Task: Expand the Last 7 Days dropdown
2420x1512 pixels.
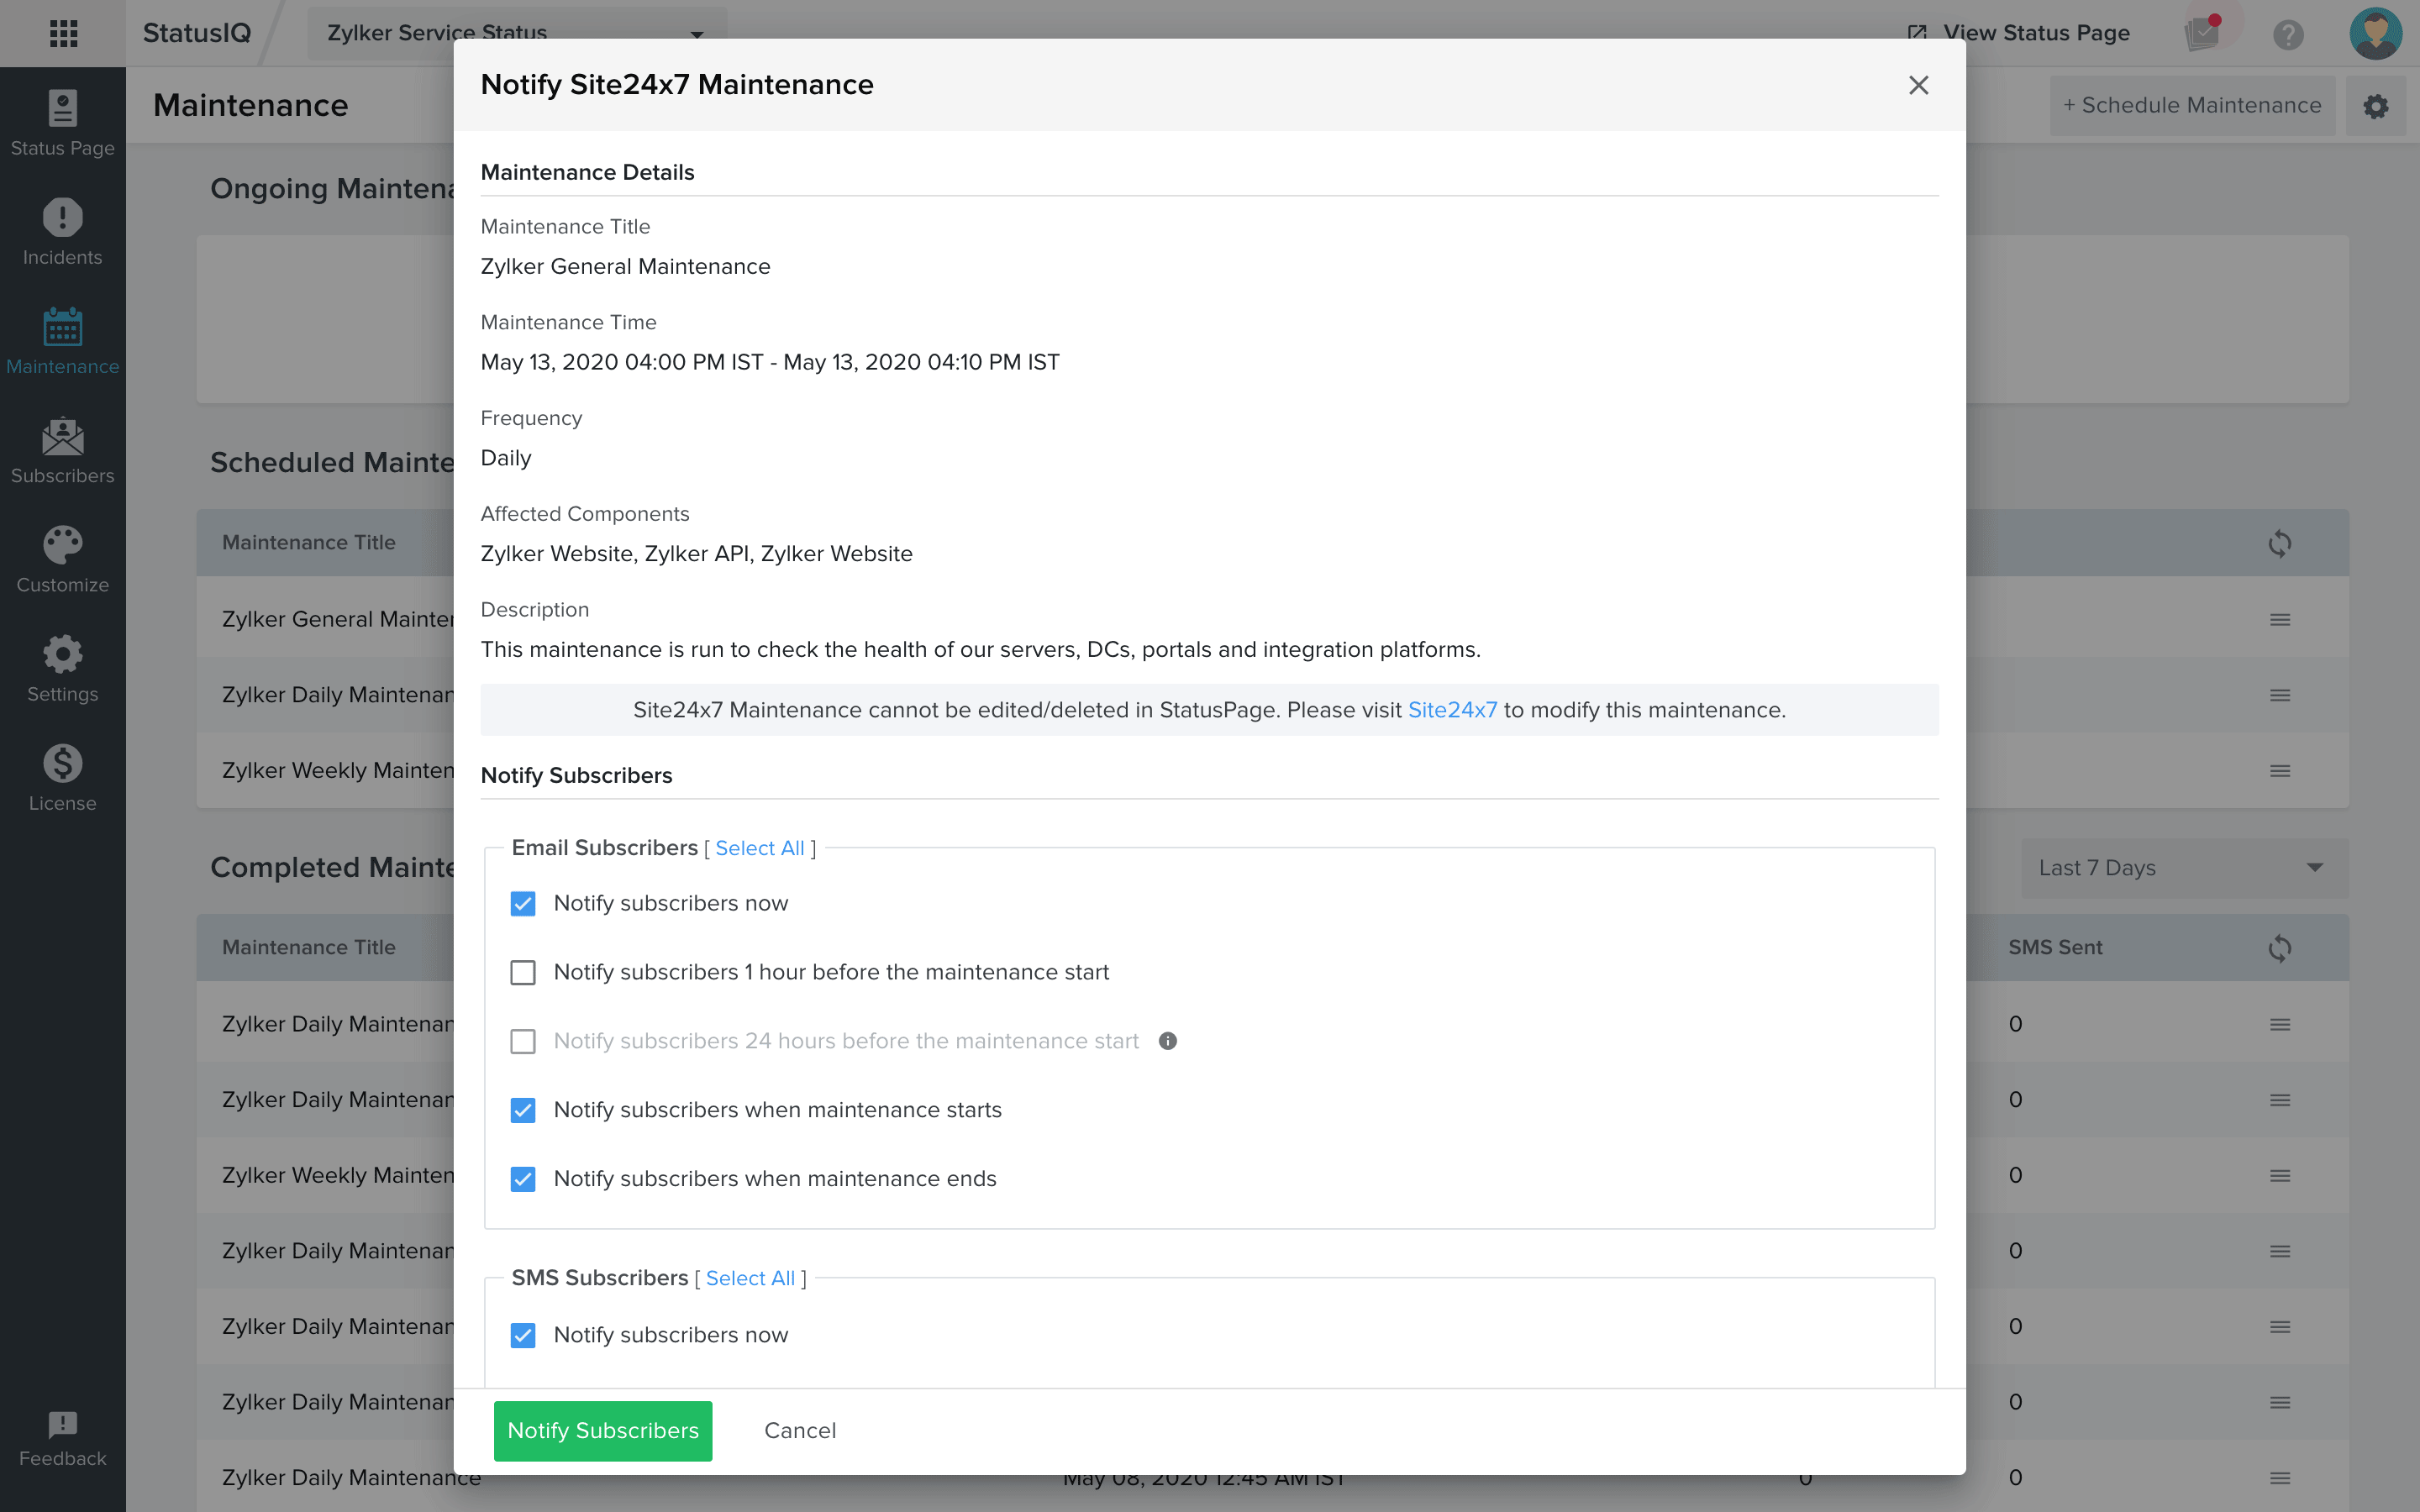Action: tap(2183, 868)
